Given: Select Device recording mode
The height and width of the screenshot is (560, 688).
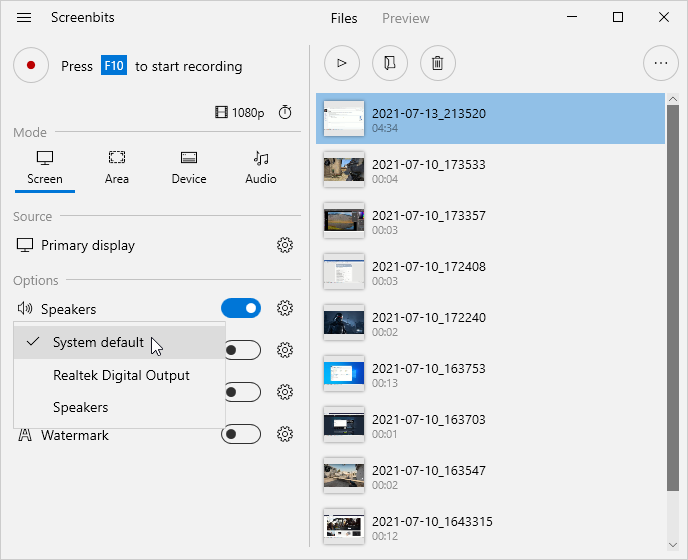Looking at the screenshot, I should pyautogui.click(x=189, y=169).
